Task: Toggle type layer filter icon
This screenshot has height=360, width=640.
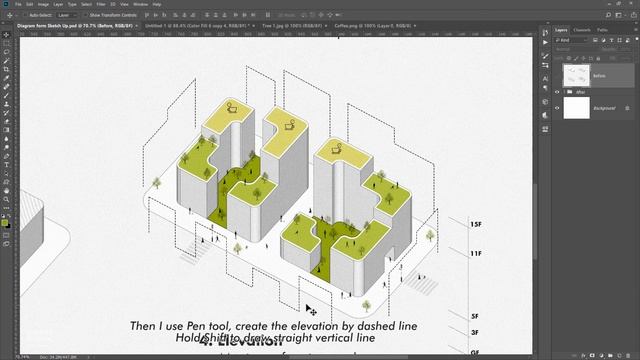Action: [x=611, y=40]
